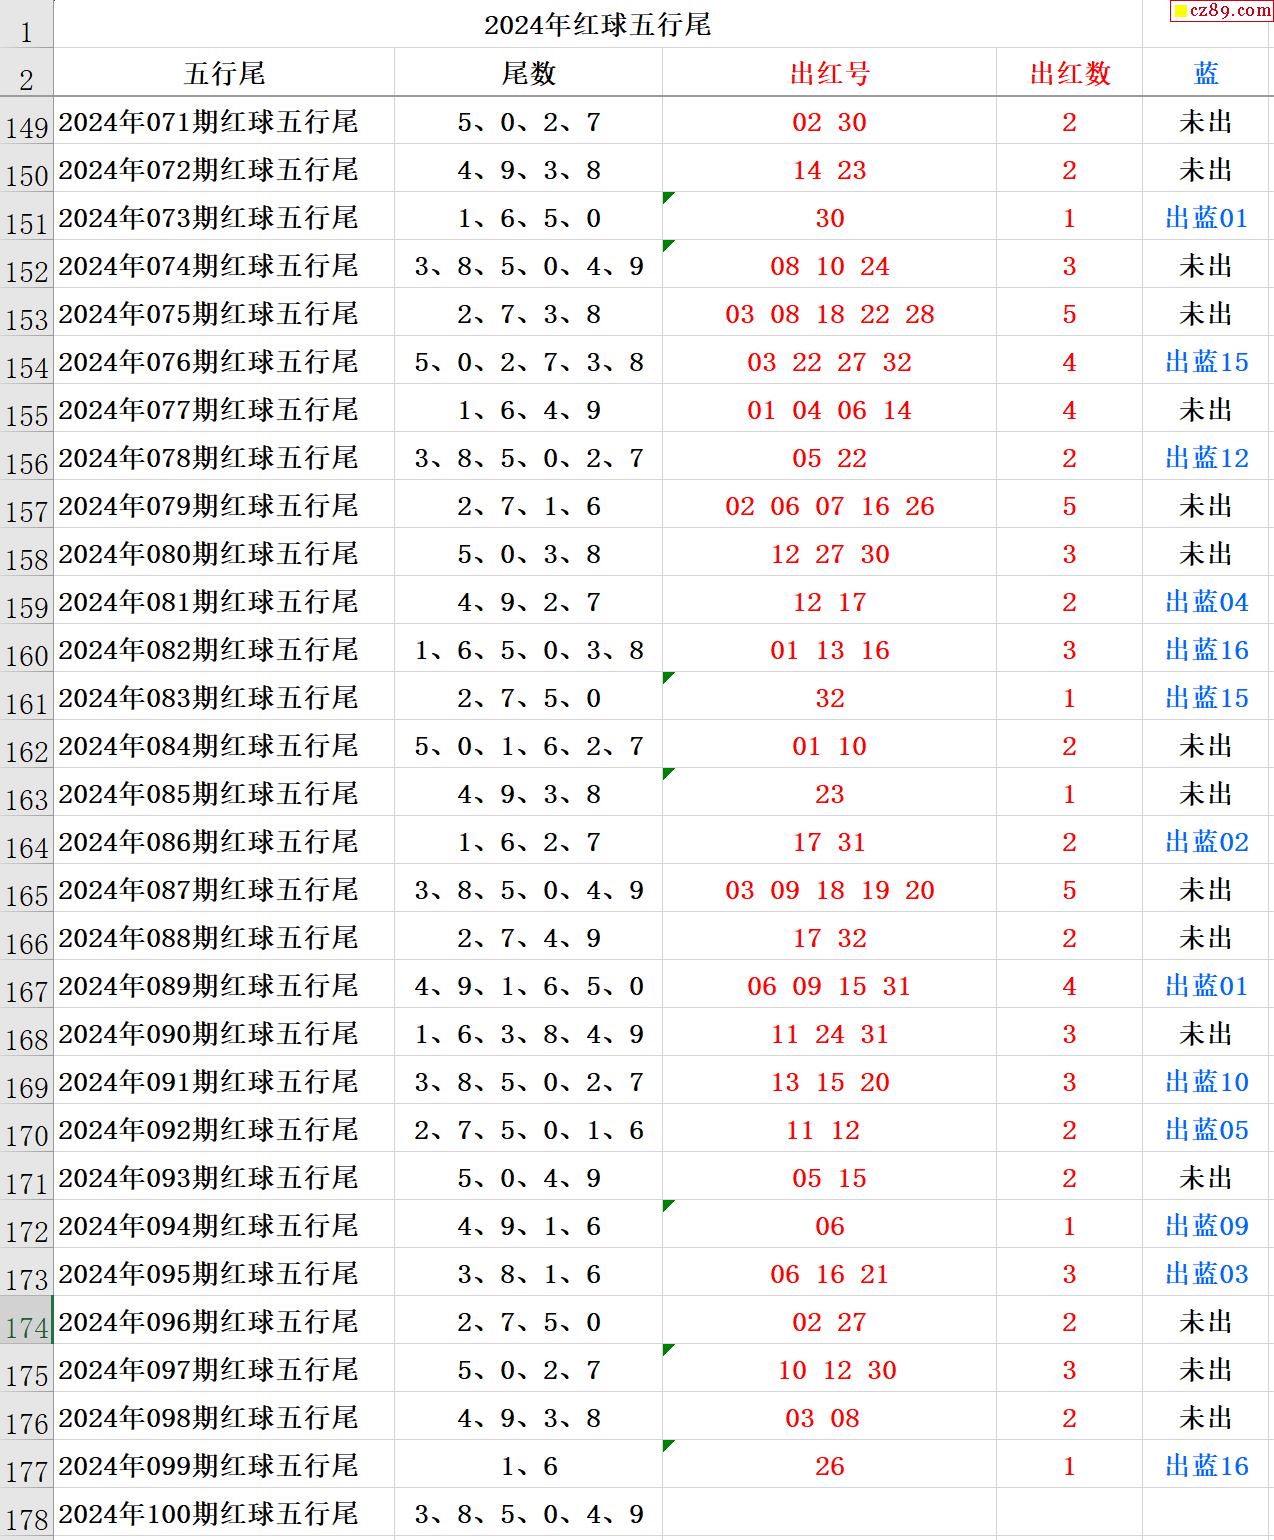Select 未出 cell in 2024年071期 row
The image size is (1274, 1540).
(1206, 121)
